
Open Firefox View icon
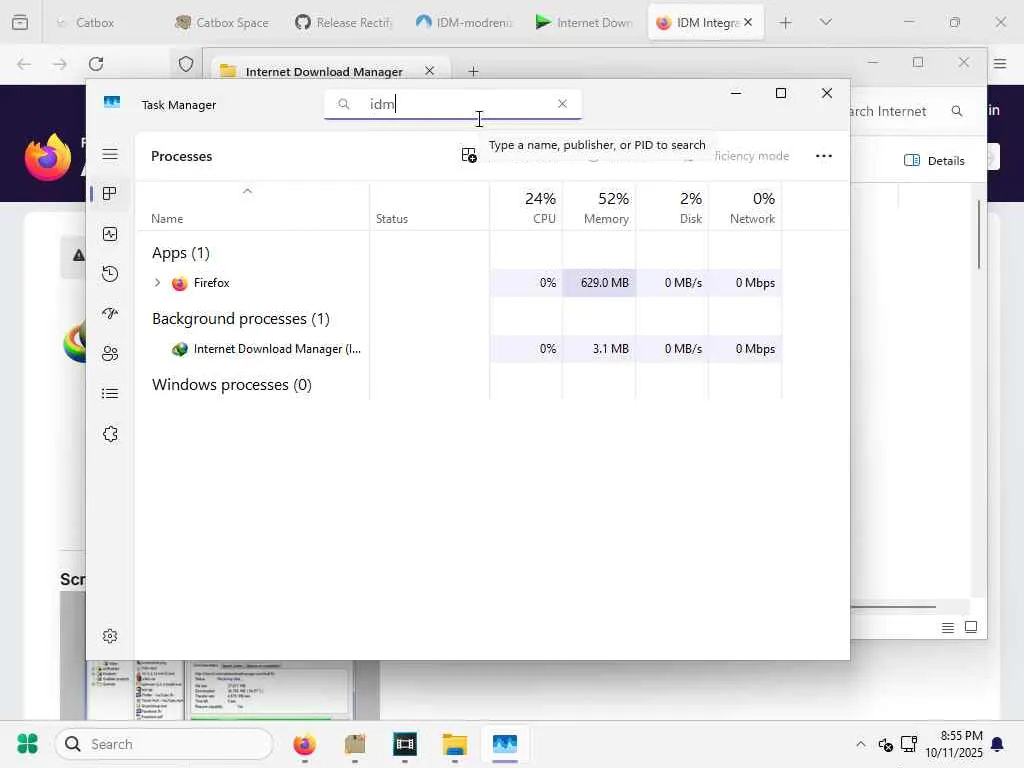20,22
